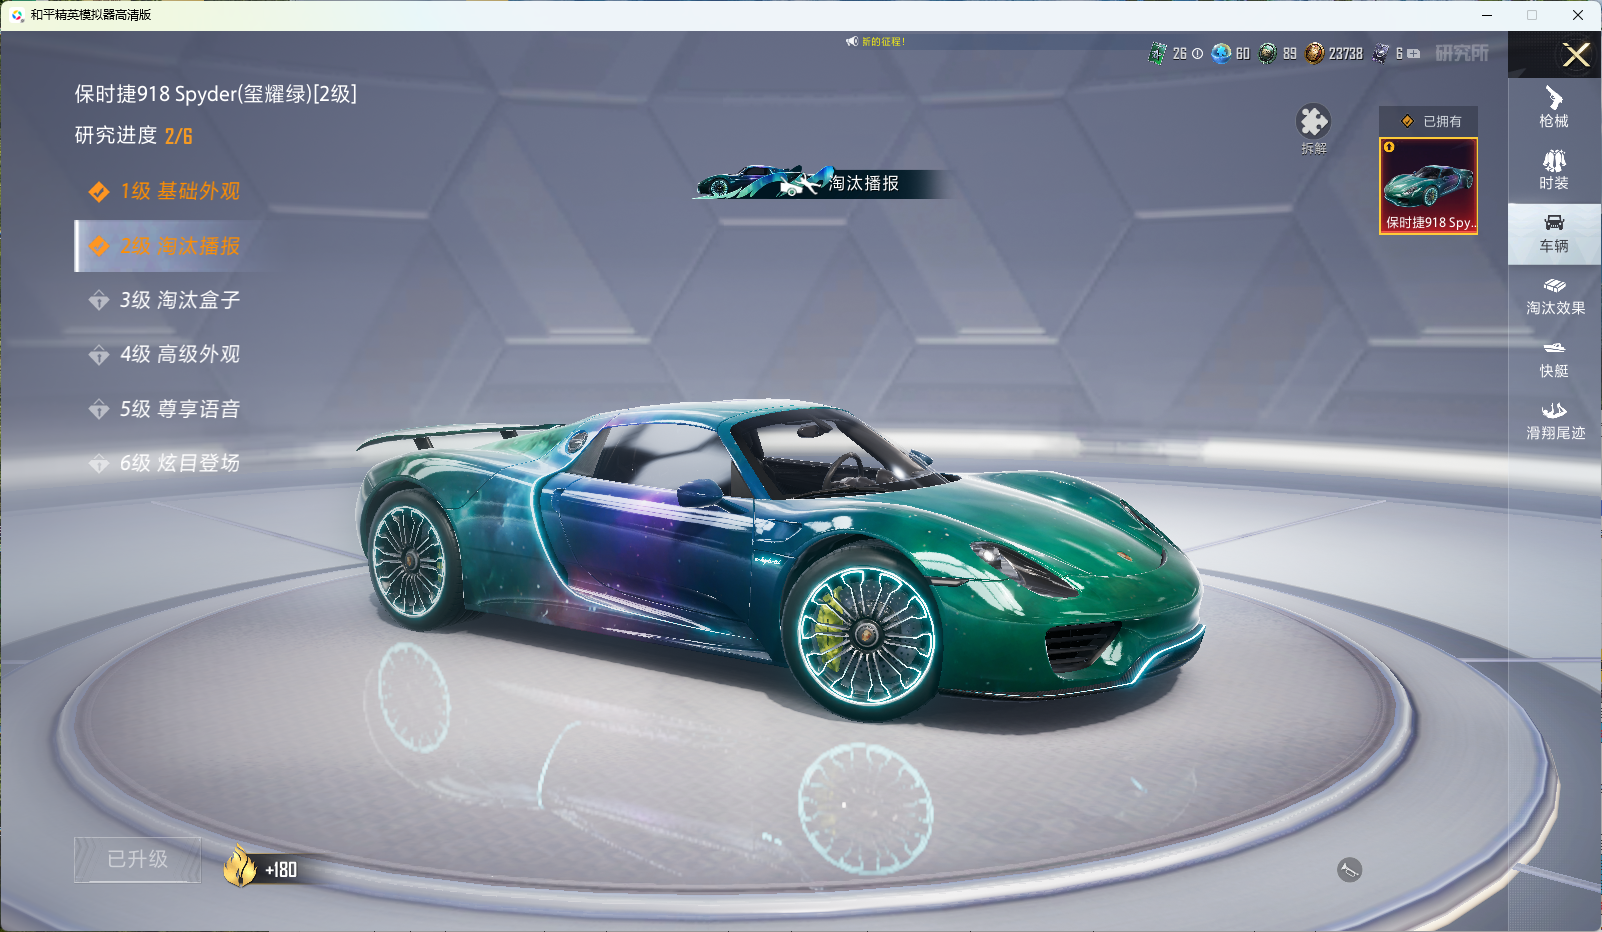Open the 时装 outfit category

click(1554, 170)
